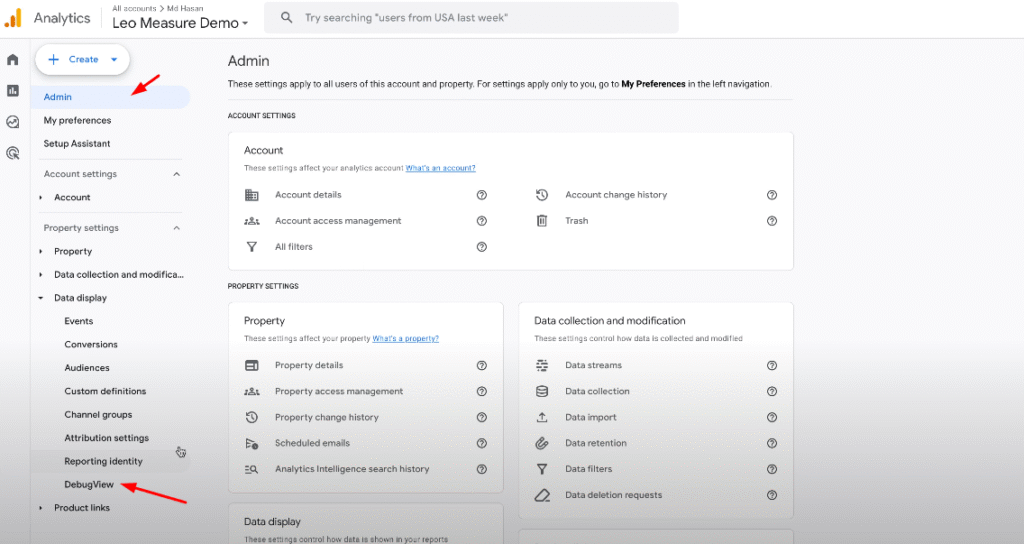1024x544 pixels.
Task: Click the Property change history icon
Action: (251, 417)
